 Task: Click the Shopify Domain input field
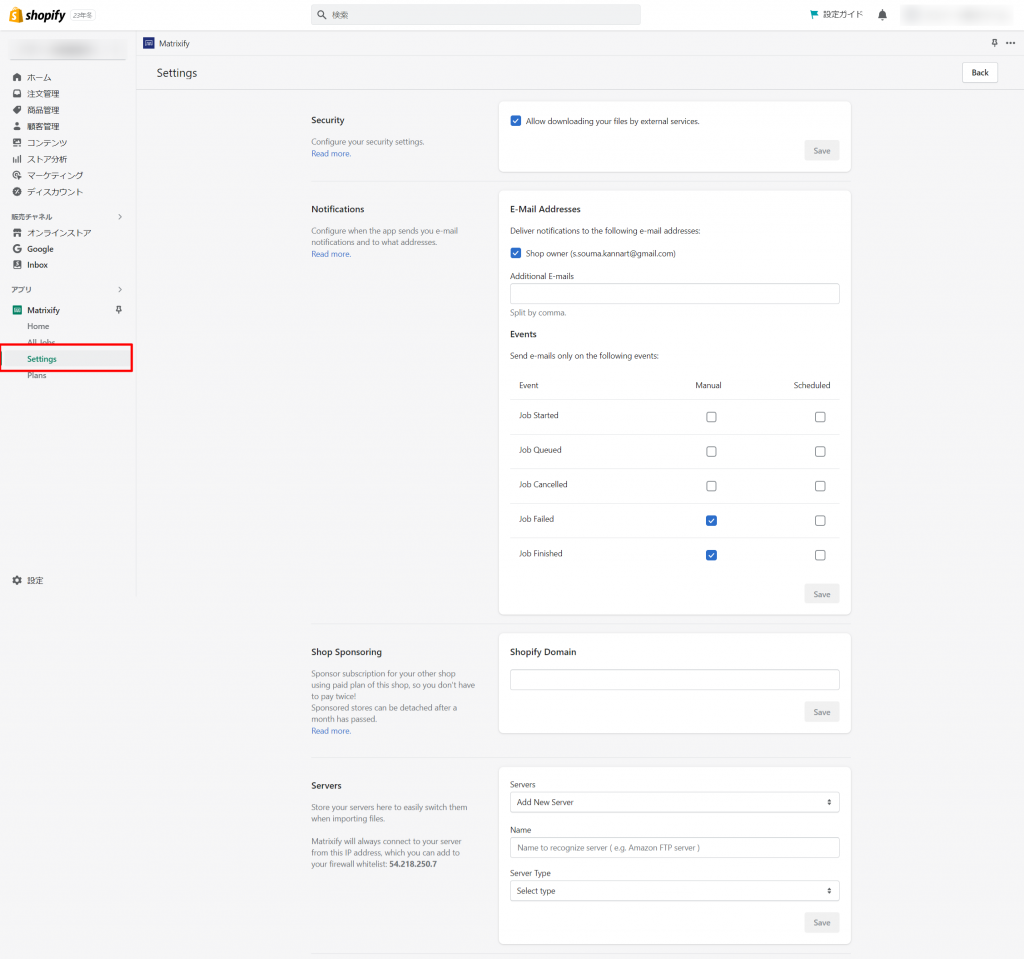[675, 679]
